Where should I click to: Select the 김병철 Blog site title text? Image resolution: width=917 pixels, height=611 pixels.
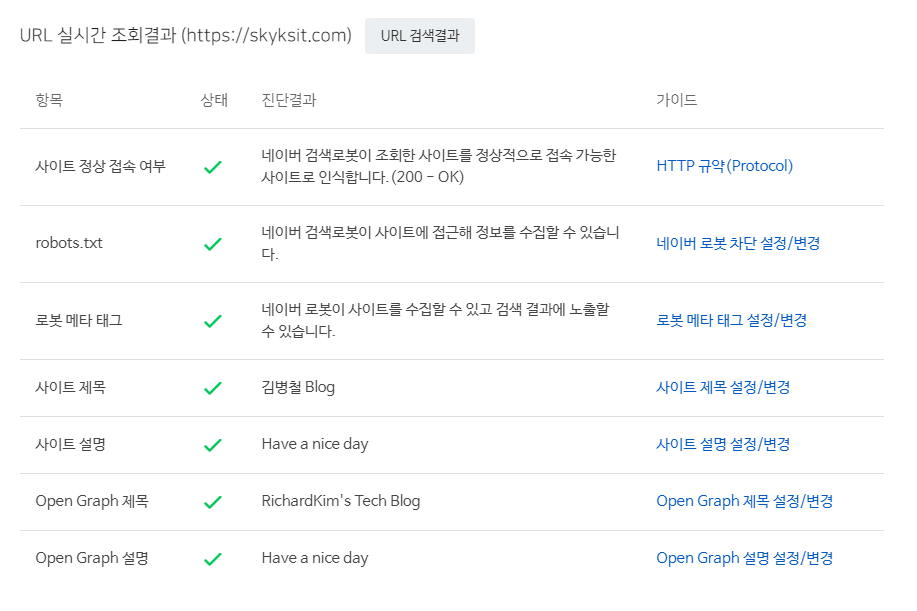(300, 388)
